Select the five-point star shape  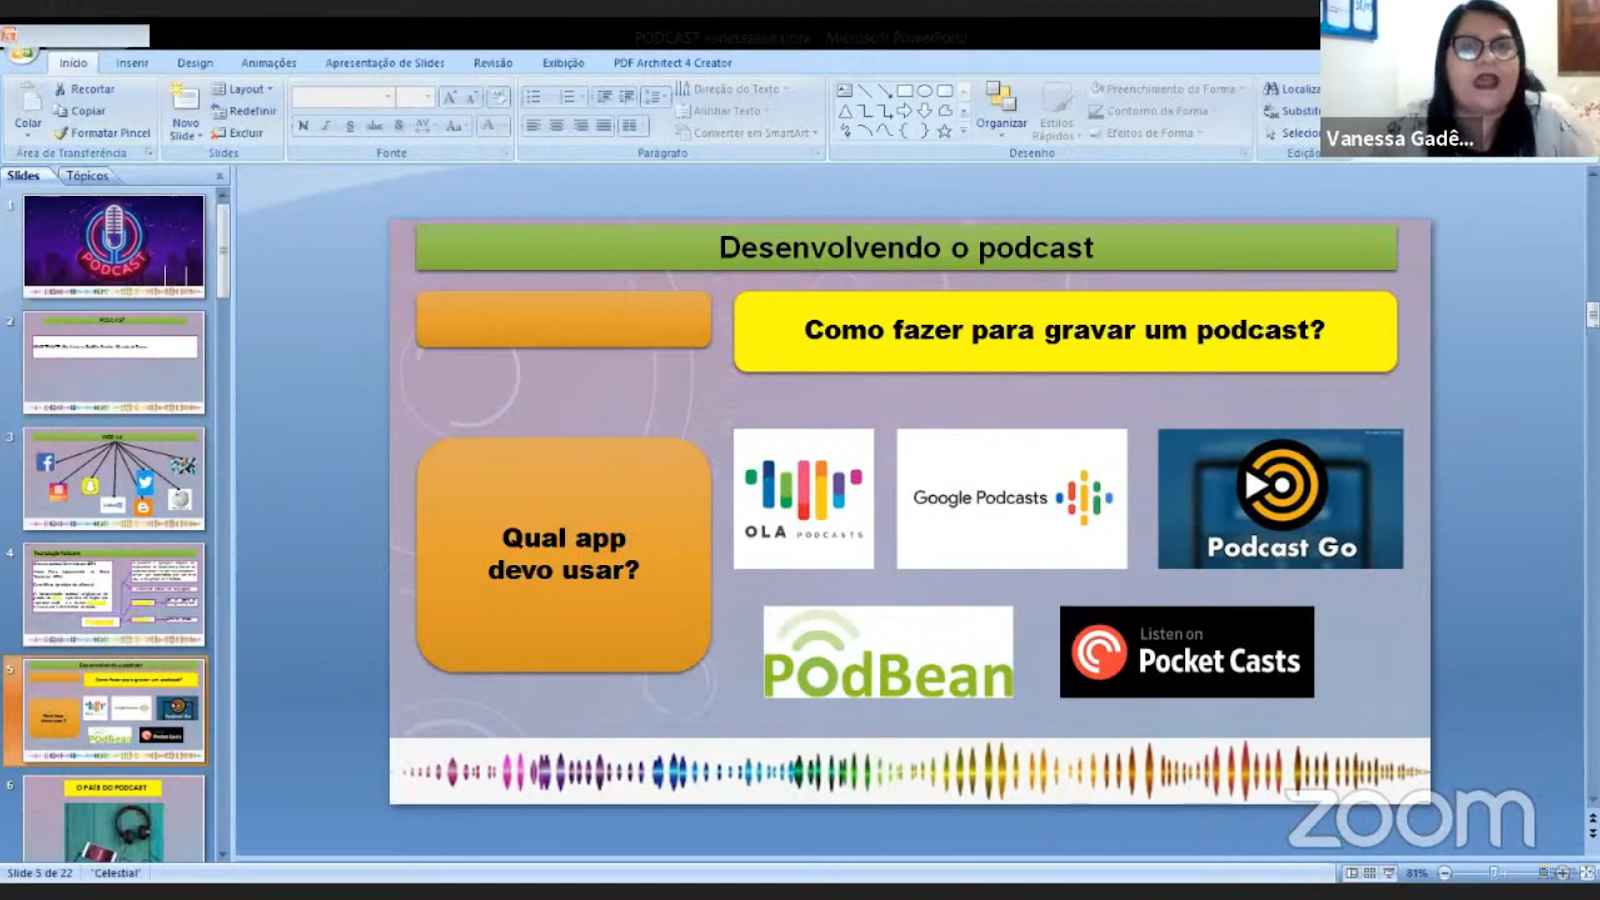(x=945, y=131)
